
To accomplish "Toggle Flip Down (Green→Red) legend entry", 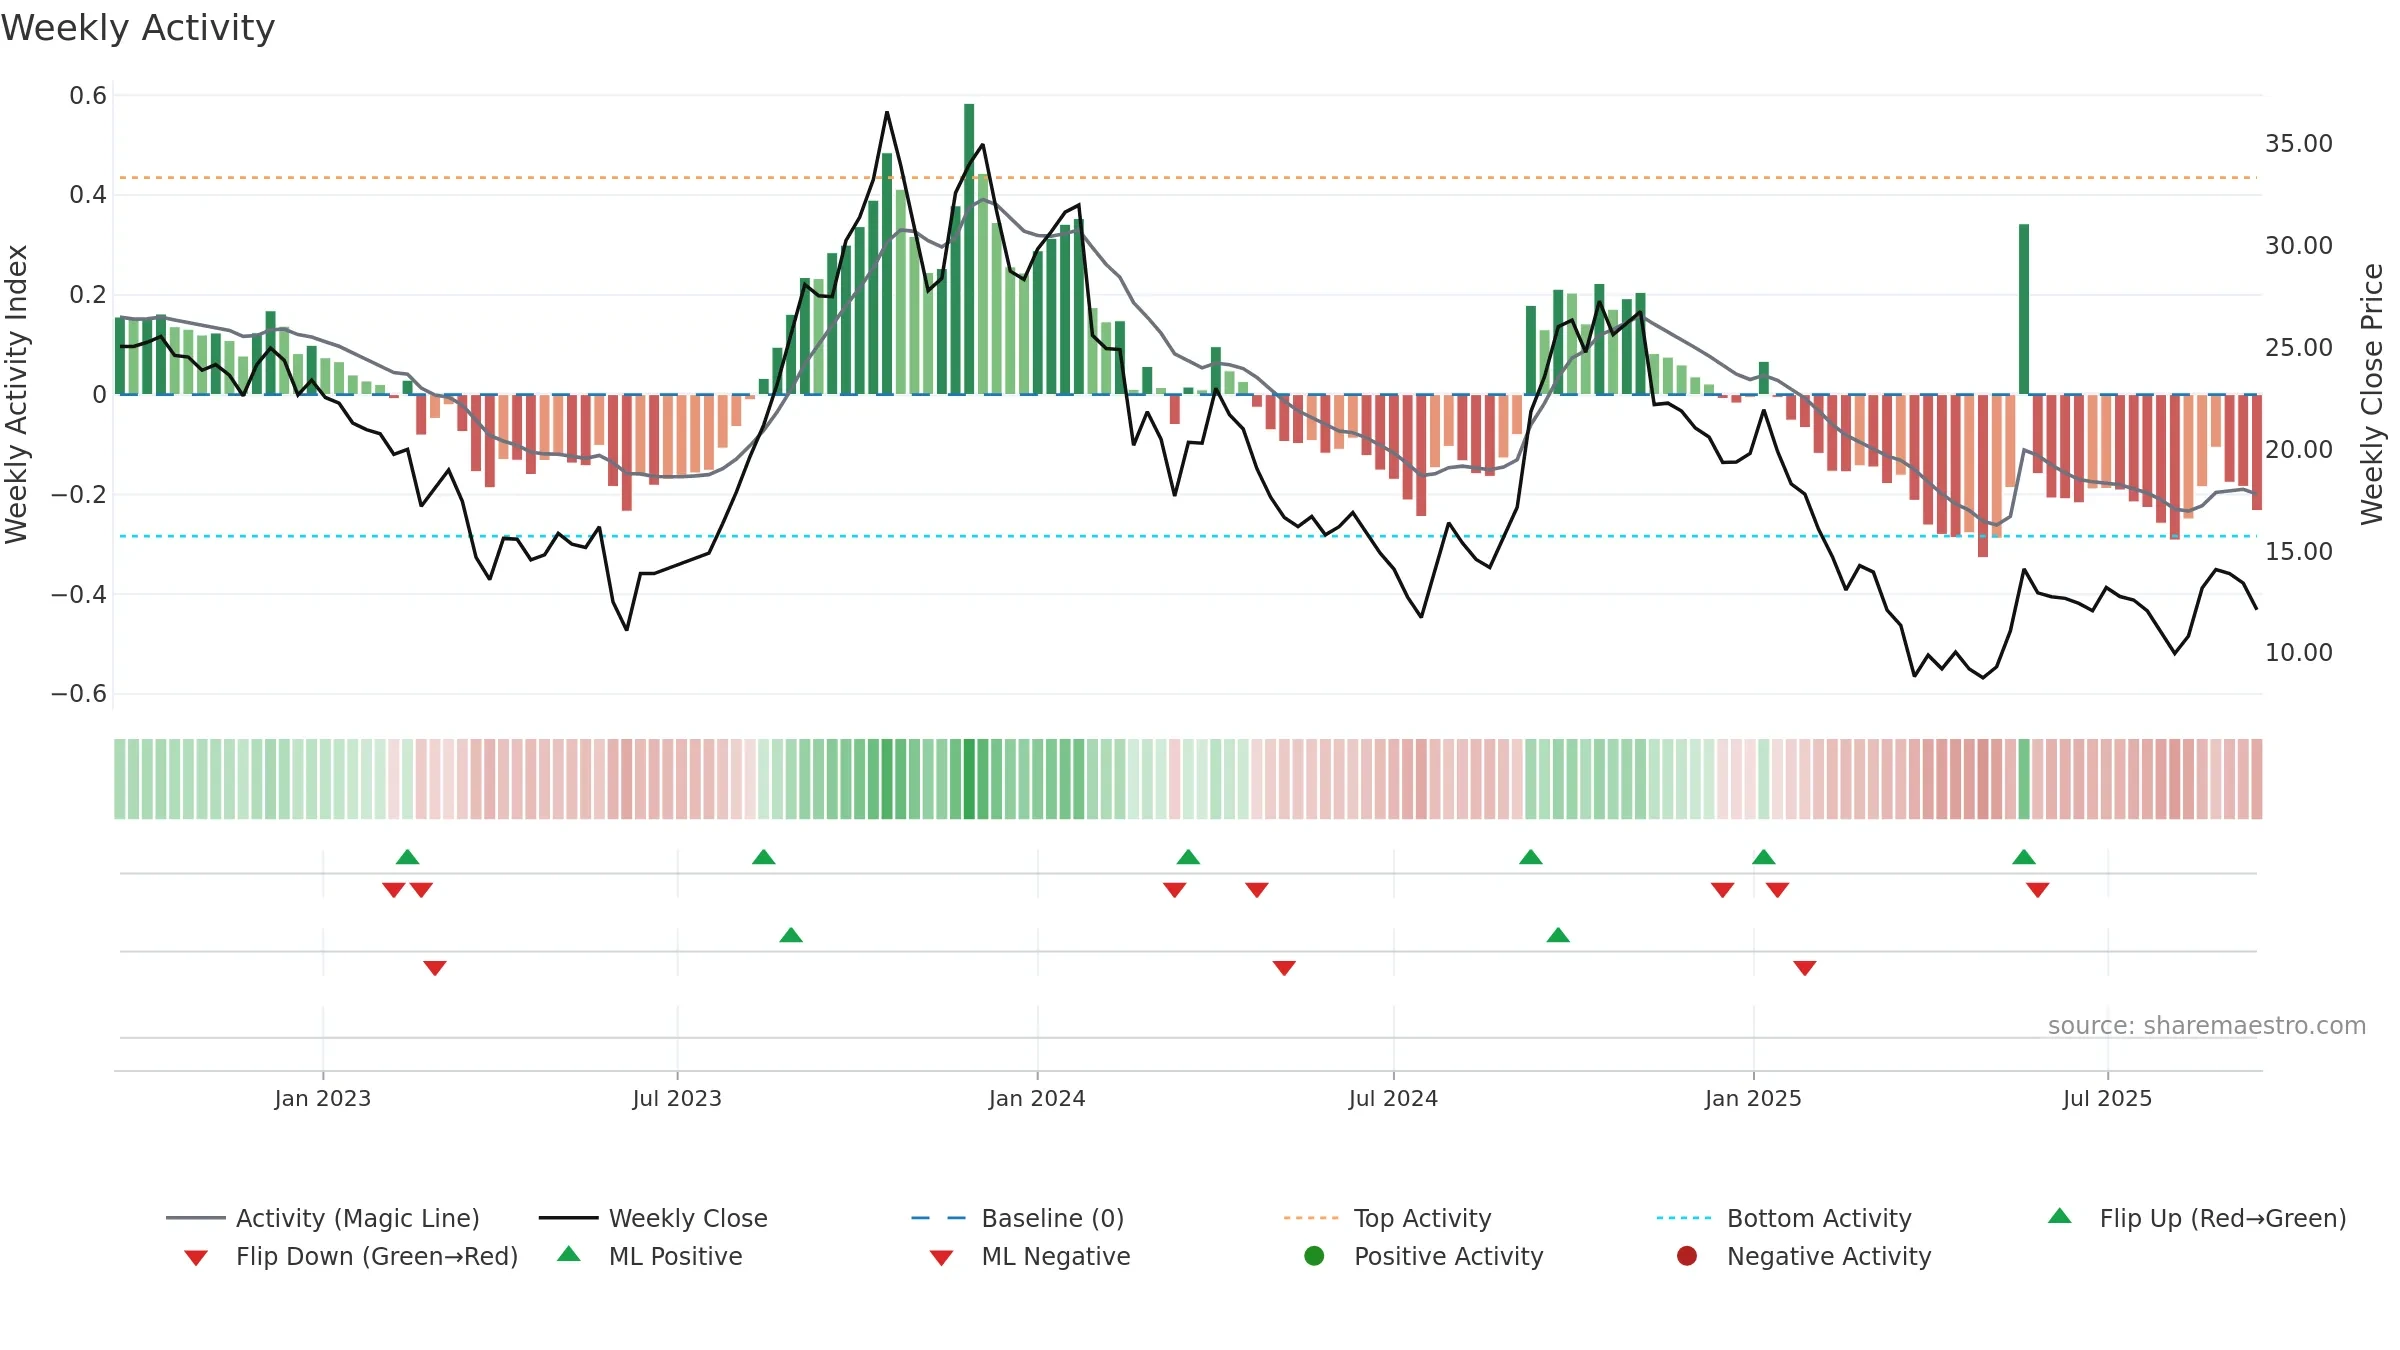I will (351, 1256).
